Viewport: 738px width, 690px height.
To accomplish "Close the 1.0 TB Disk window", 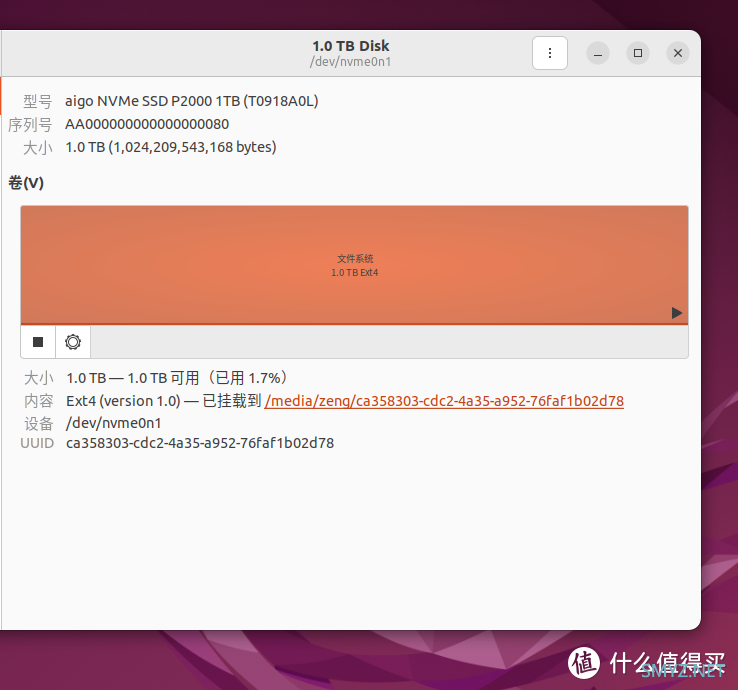I will [x=678, y=53].
